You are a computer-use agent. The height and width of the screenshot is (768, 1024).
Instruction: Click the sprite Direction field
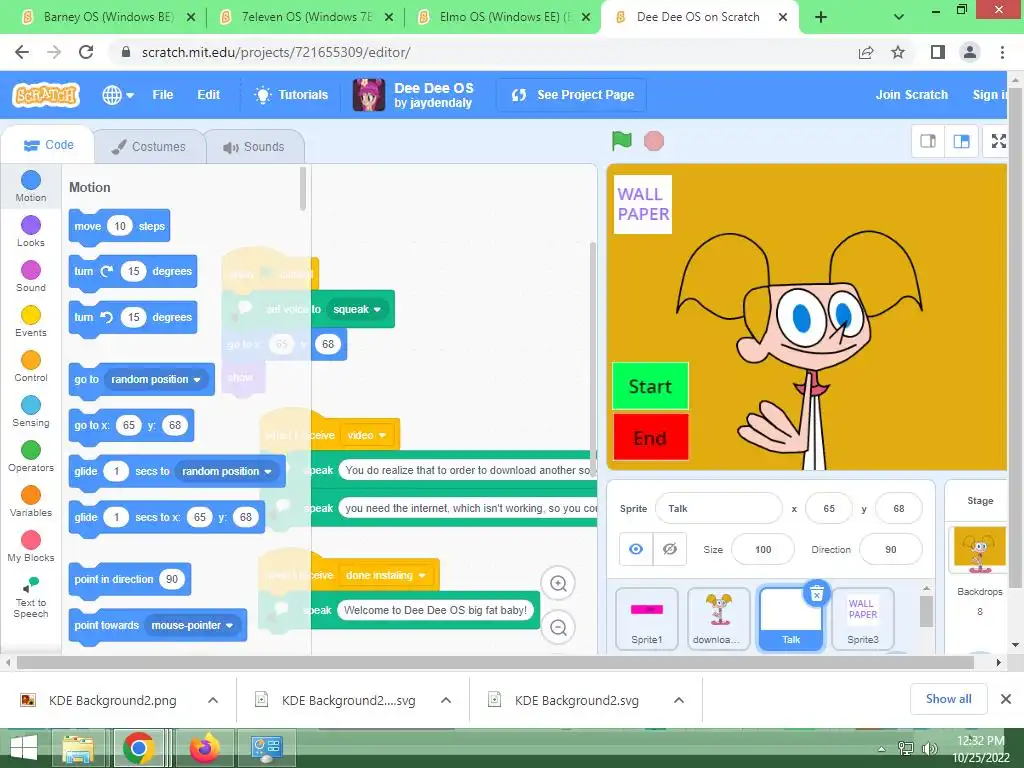891,549
